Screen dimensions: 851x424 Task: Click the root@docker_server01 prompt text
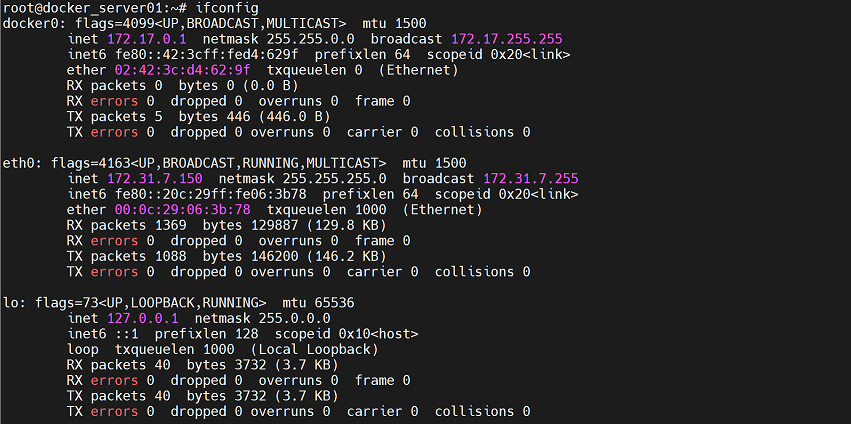tap(78, 8)
